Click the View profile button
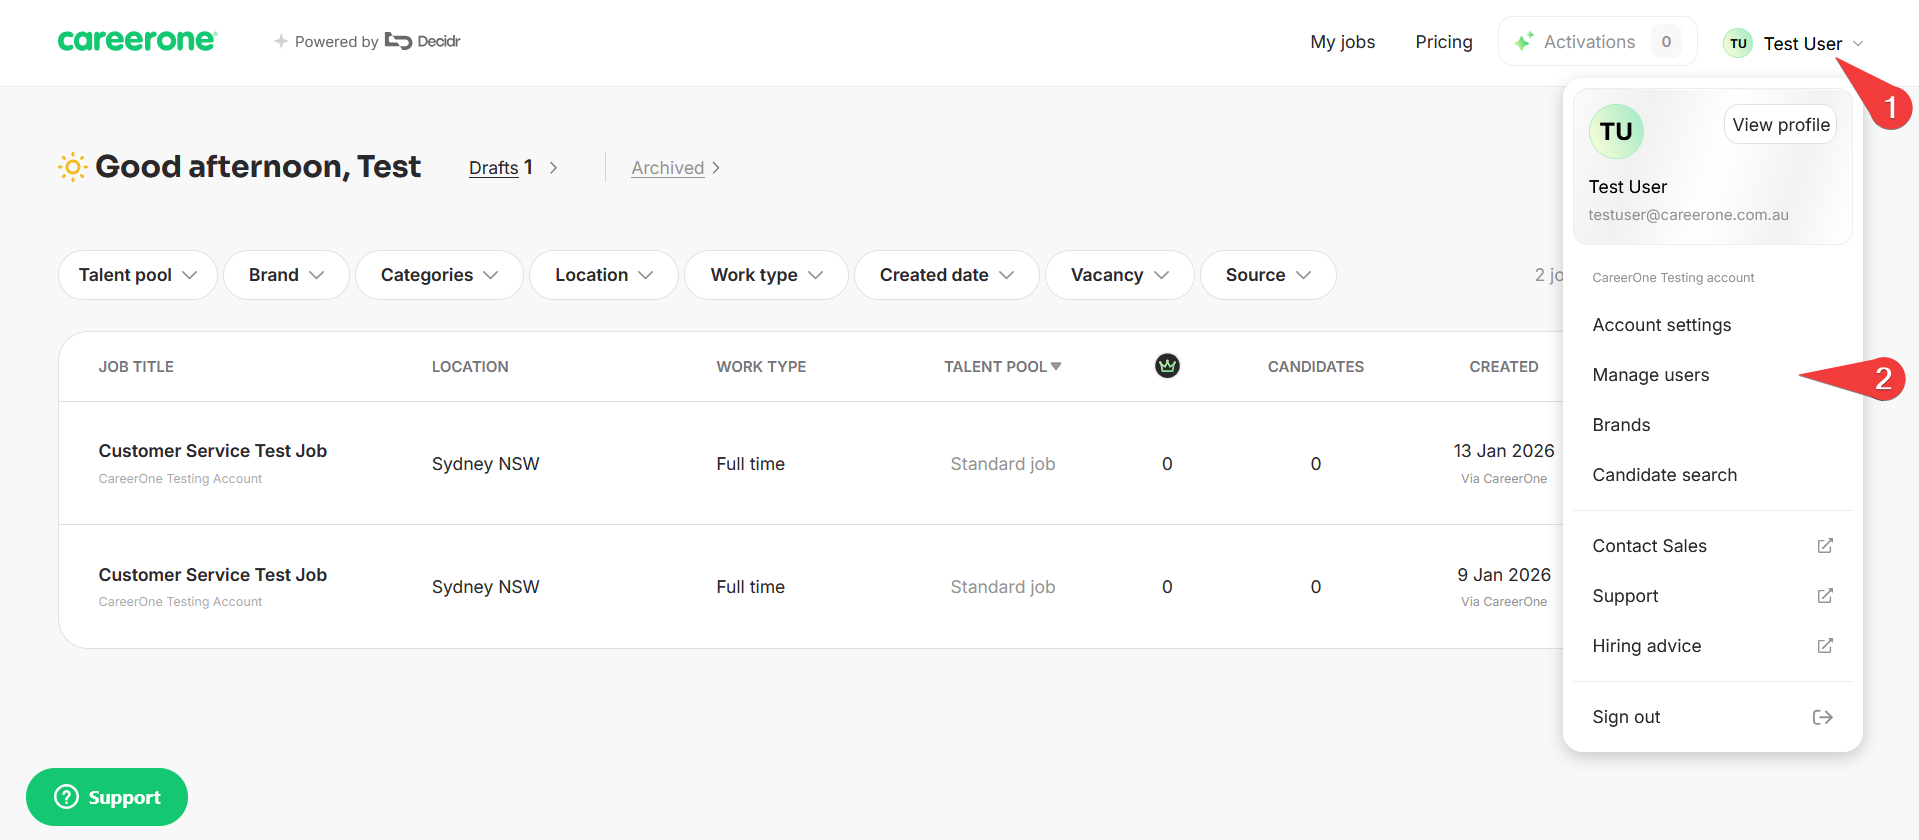The image size is (1919, 840). pyautogui.click(x=1781, y=125)
